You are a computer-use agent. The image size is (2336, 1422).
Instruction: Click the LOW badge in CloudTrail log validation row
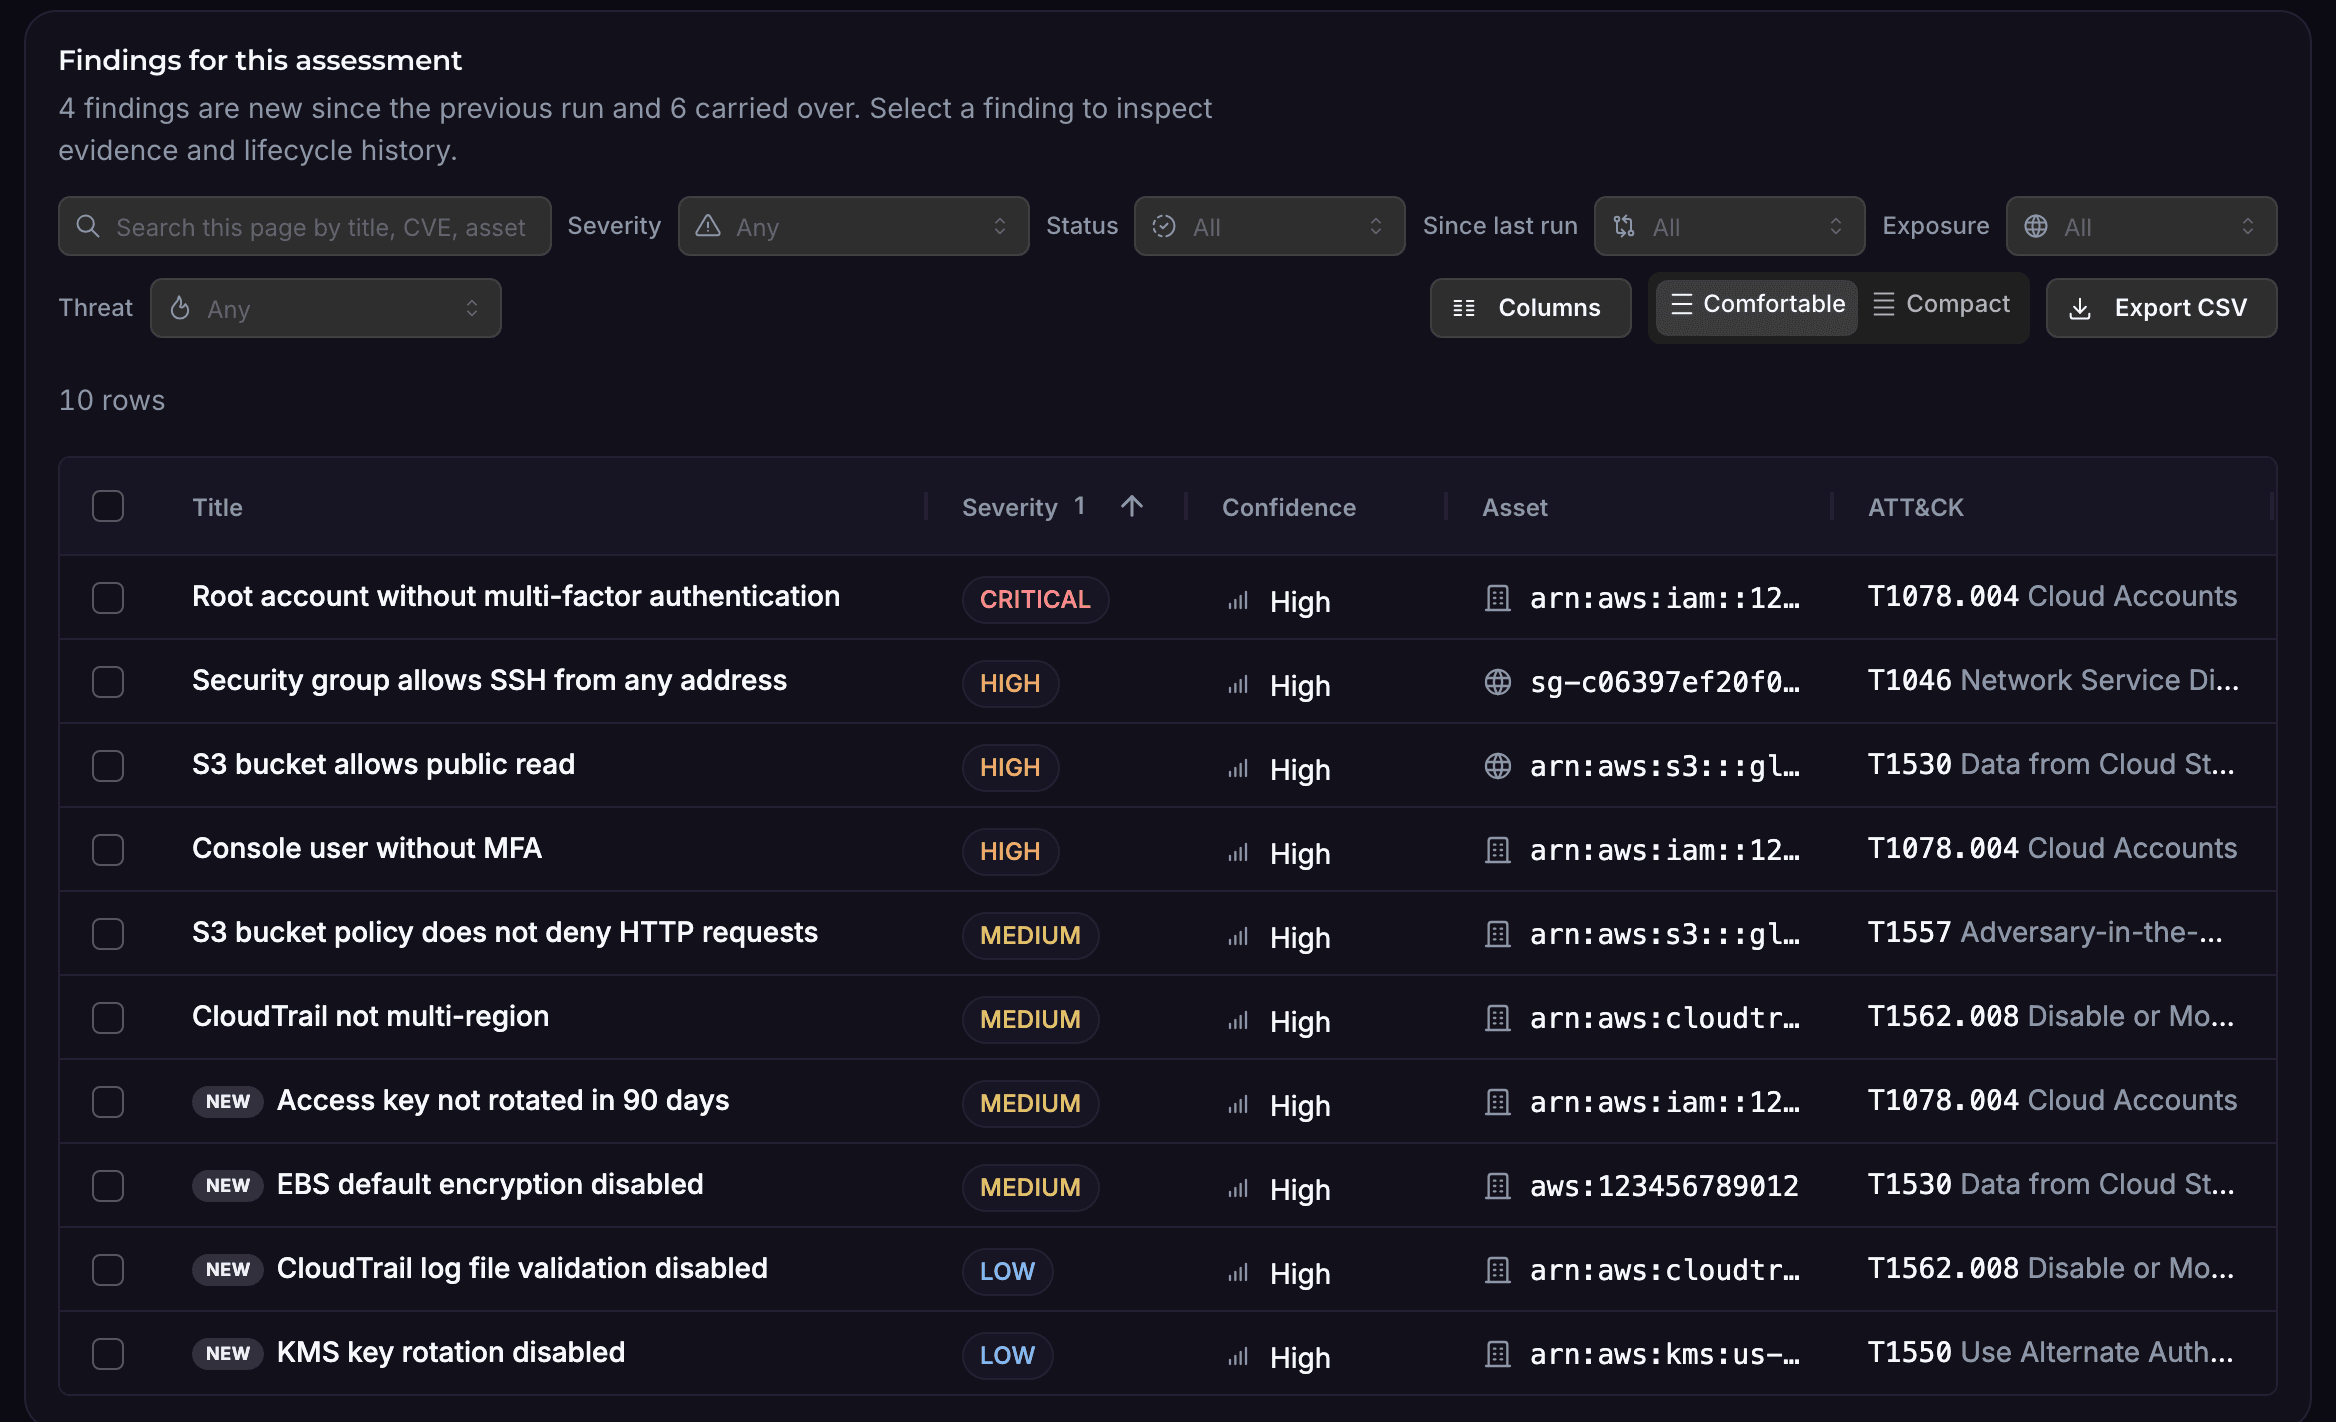click(x=1007, y=1271)
